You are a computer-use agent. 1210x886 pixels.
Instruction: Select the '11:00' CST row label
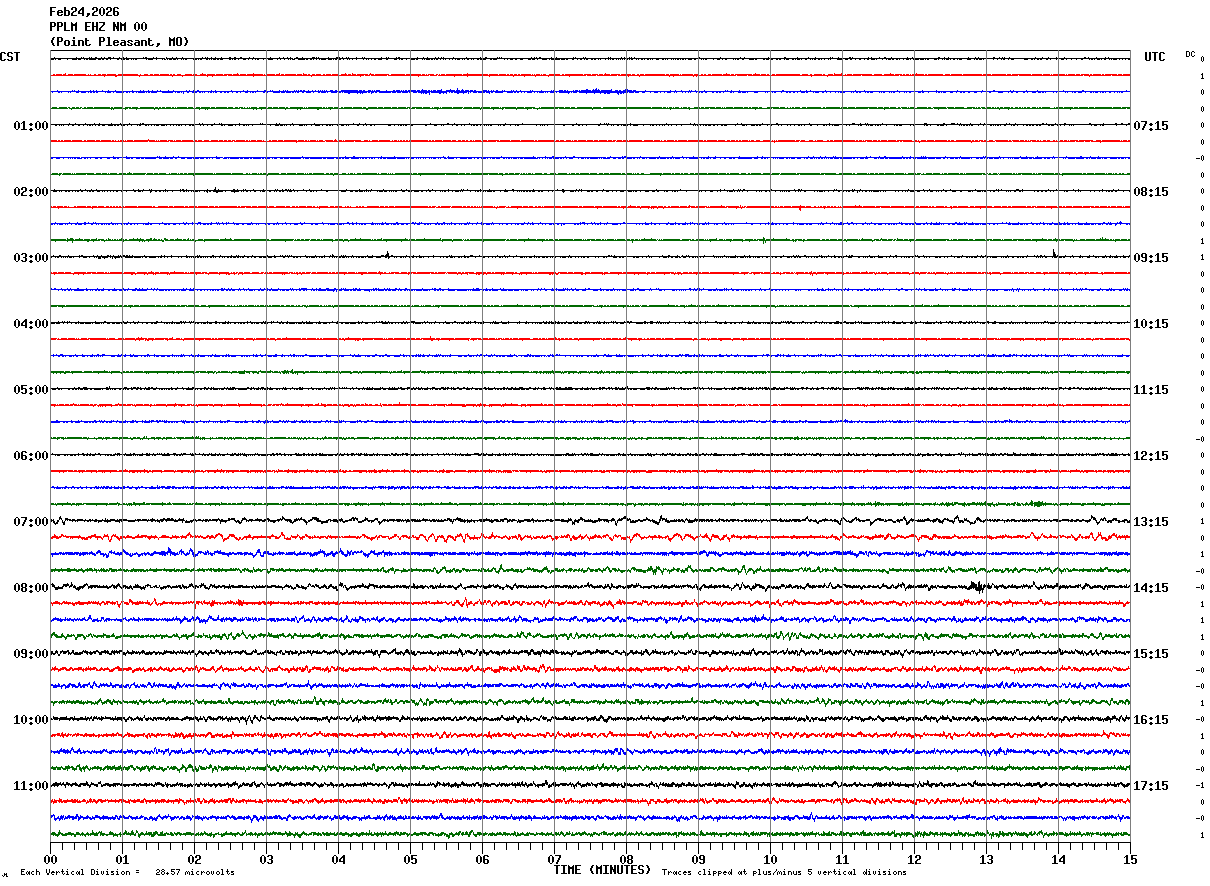click(31, 786)
